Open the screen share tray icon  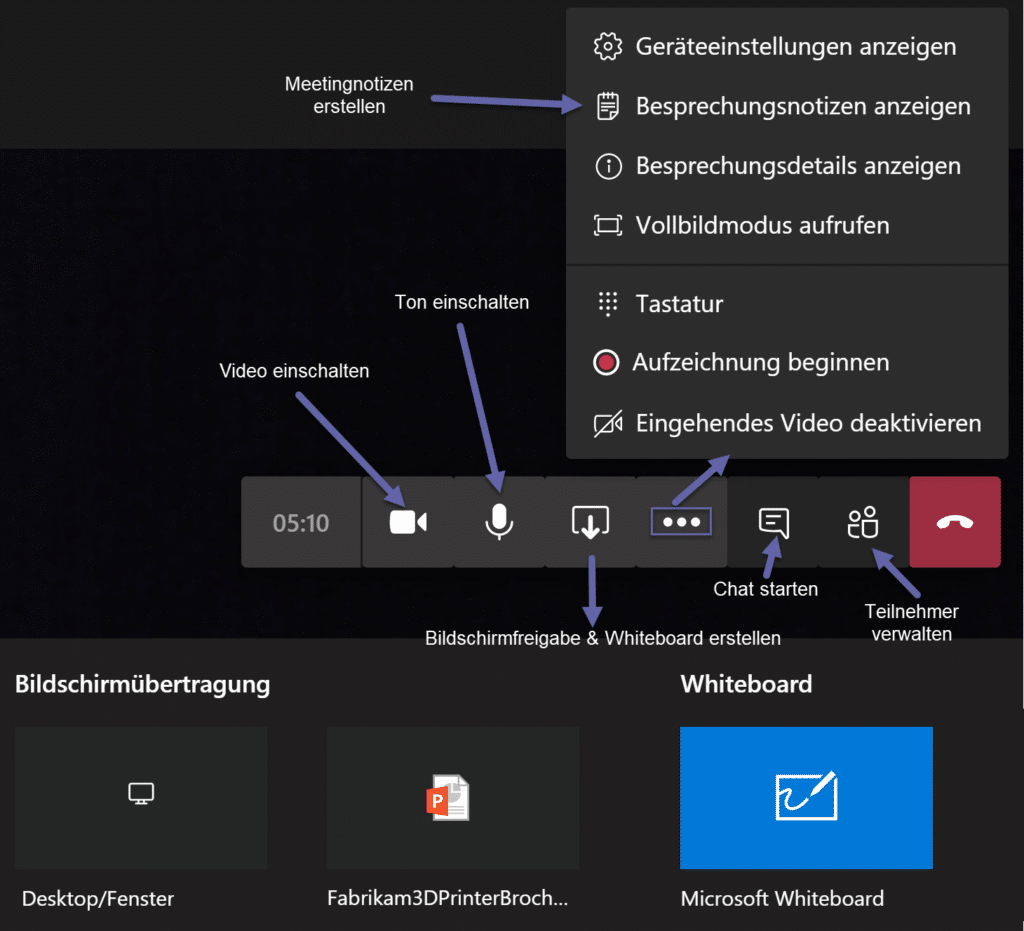590,522
